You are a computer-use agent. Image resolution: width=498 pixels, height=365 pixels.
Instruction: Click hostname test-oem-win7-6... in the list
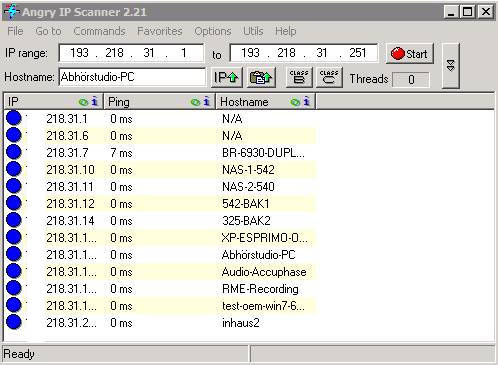tap(263, 306)
